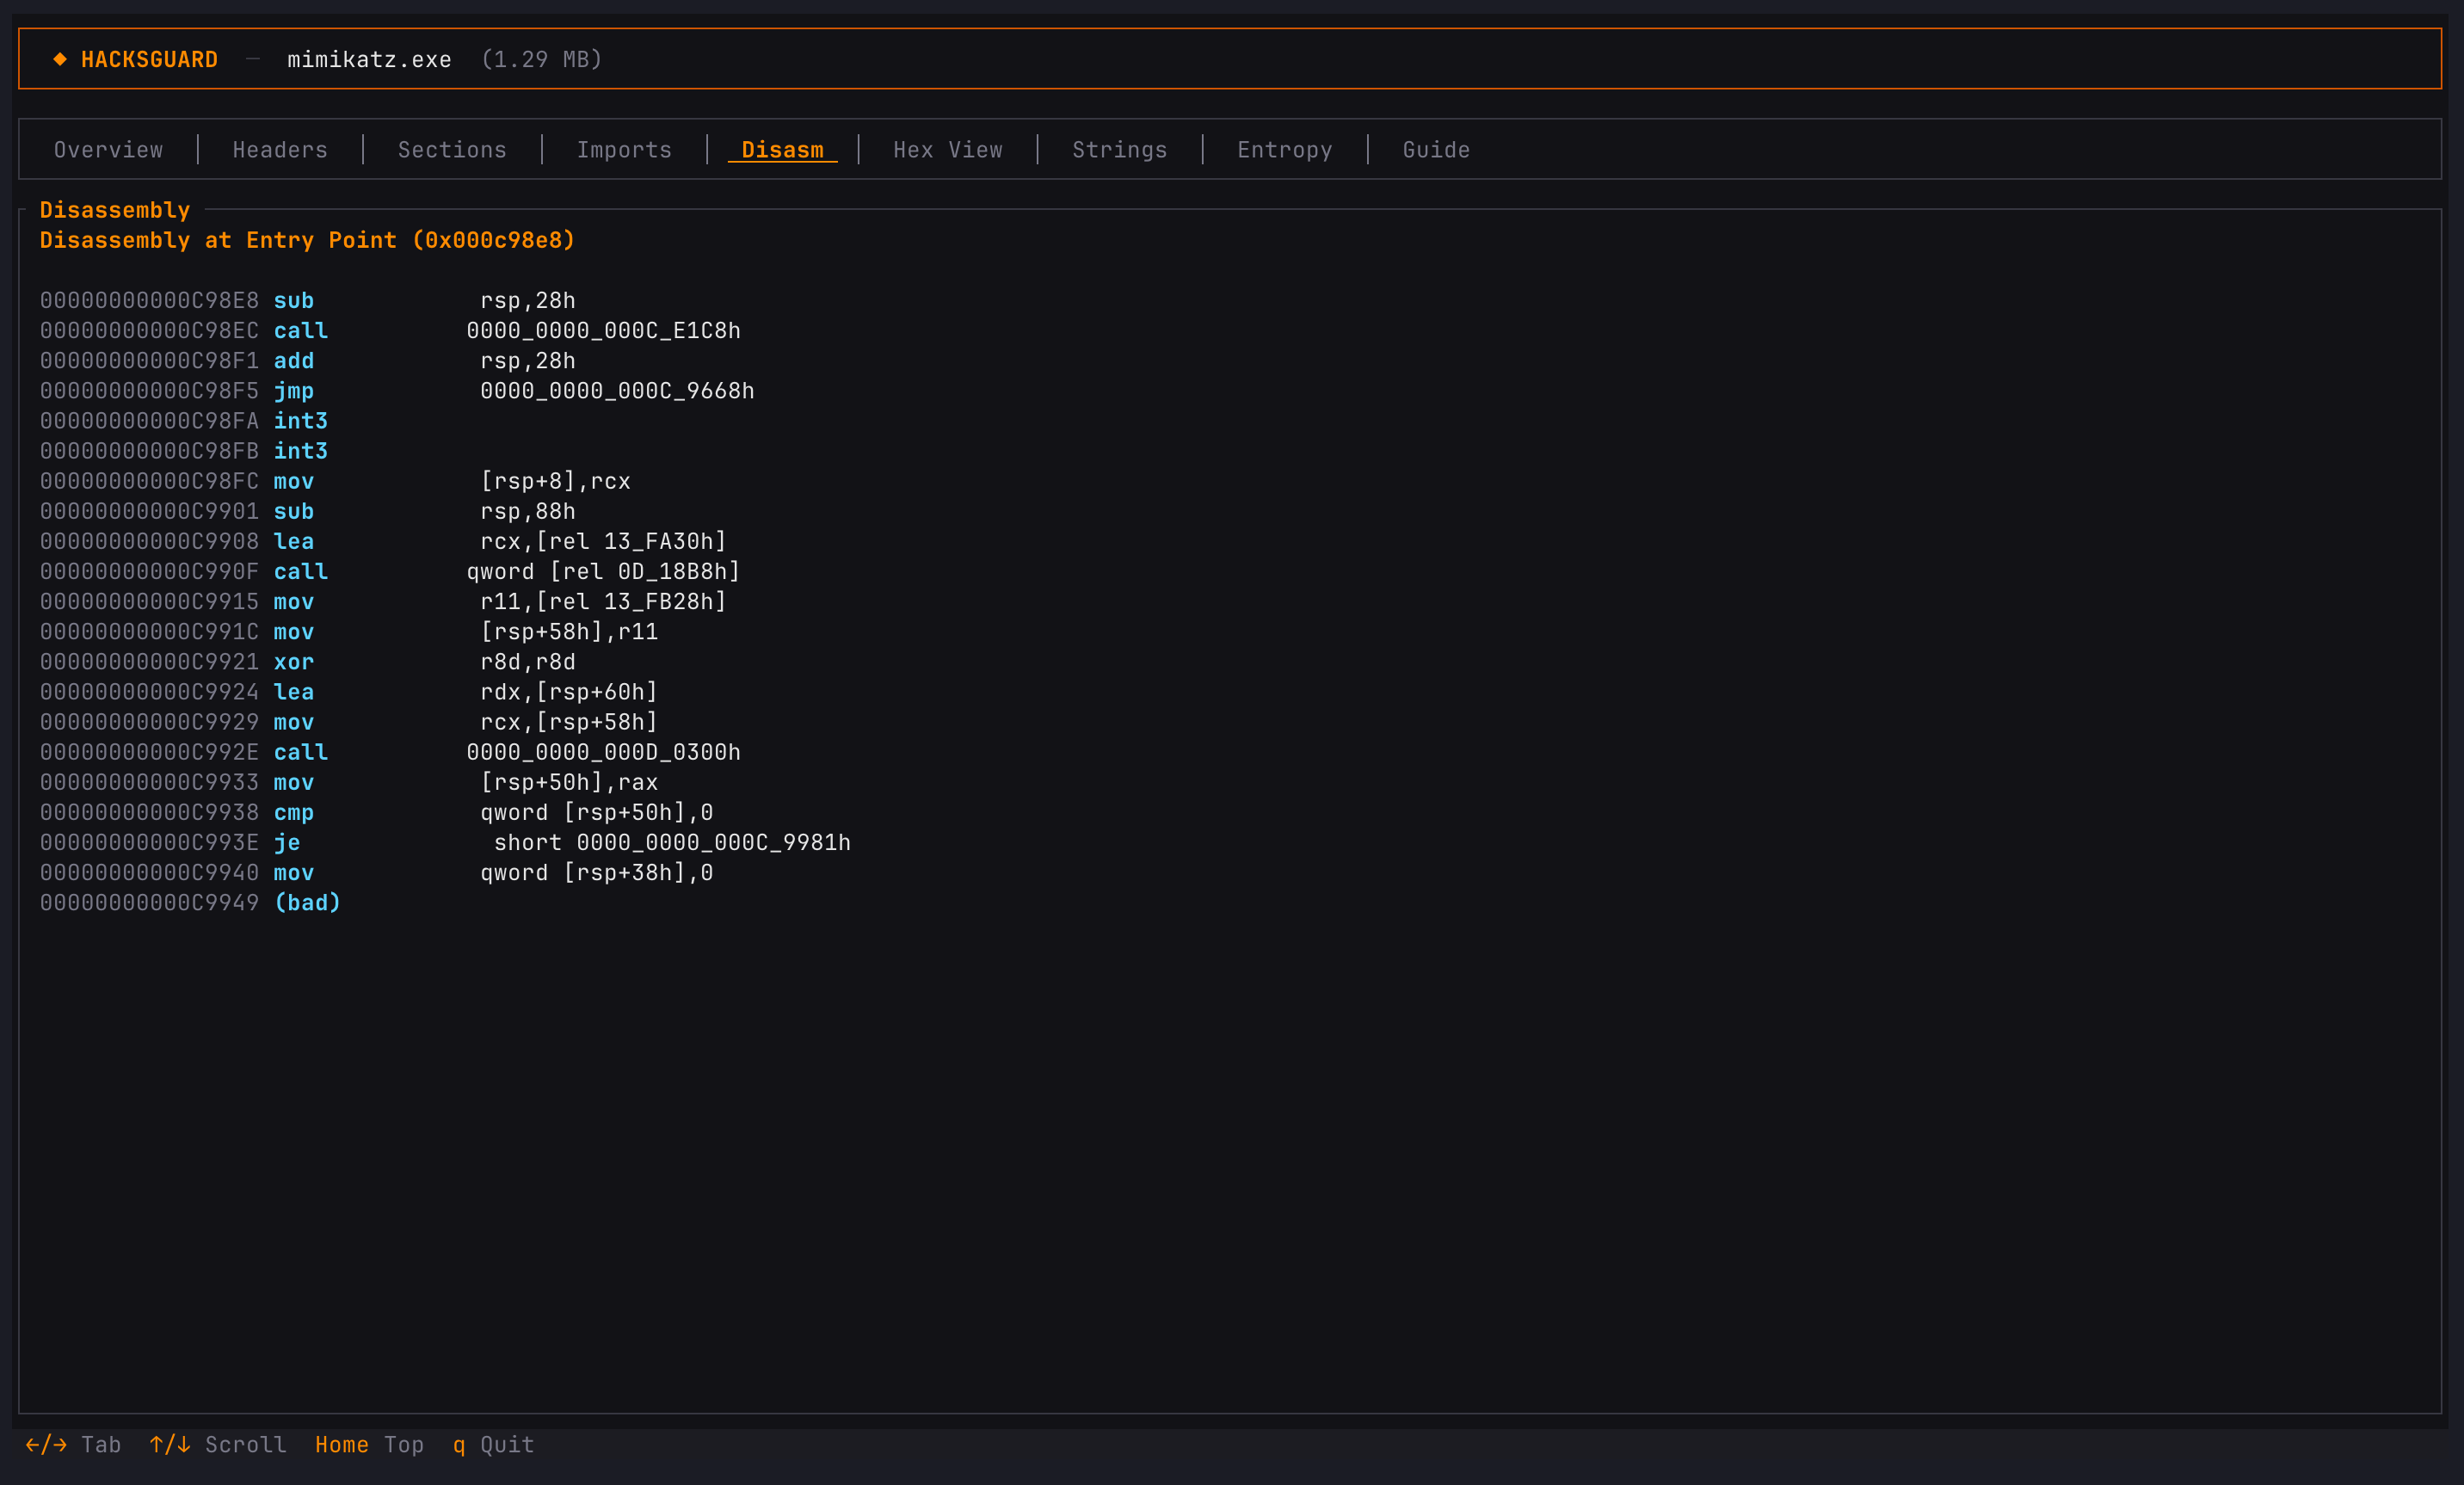Click the 'xor' mnemonic
Image resolution: width=2464 pixels, height=1485 pixels.
293,662
